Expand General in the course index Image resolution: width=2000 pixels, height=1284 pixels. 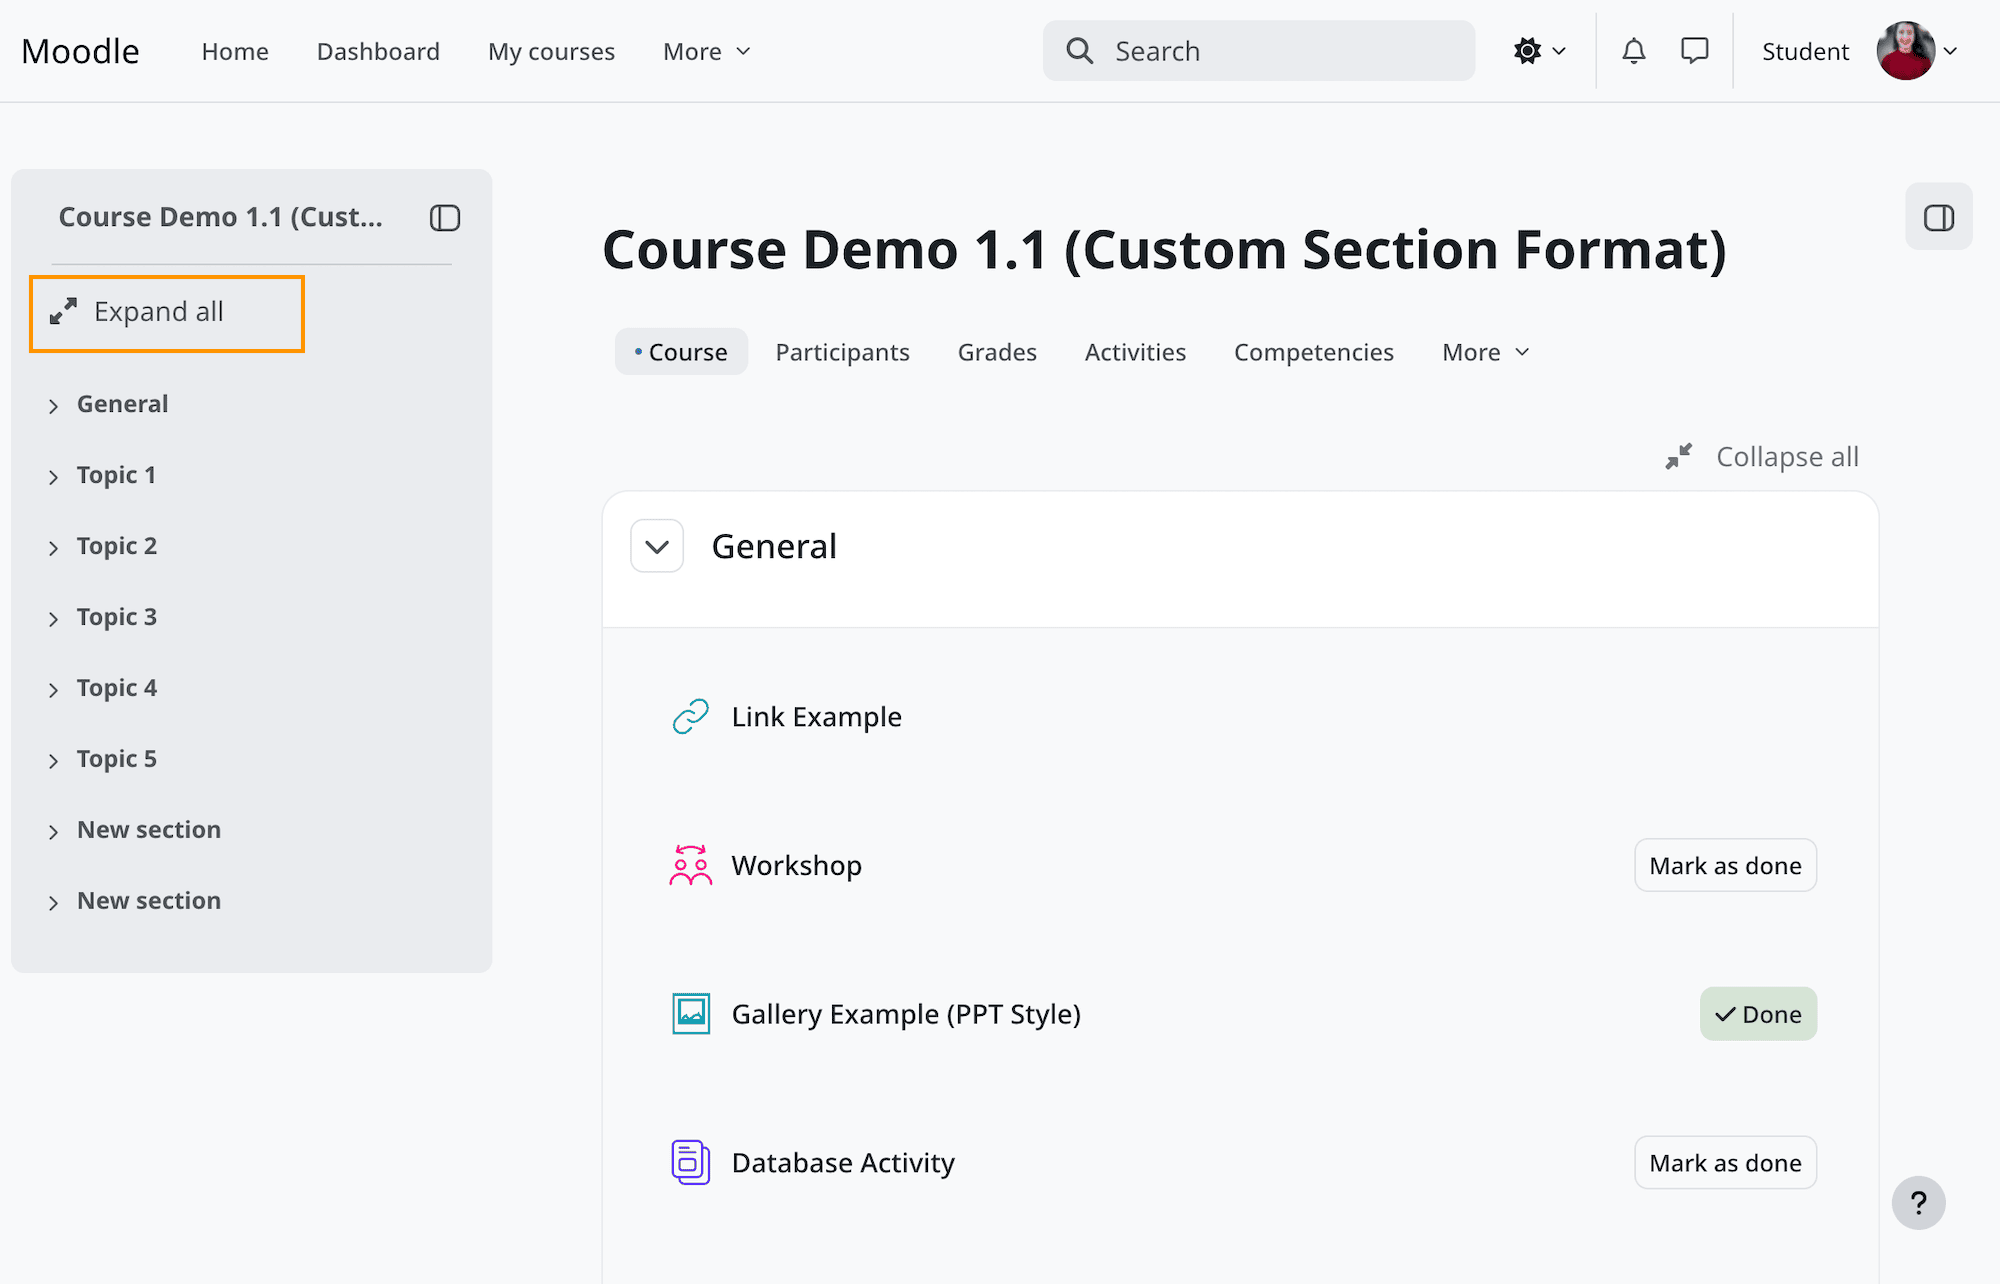coord(53,406)
